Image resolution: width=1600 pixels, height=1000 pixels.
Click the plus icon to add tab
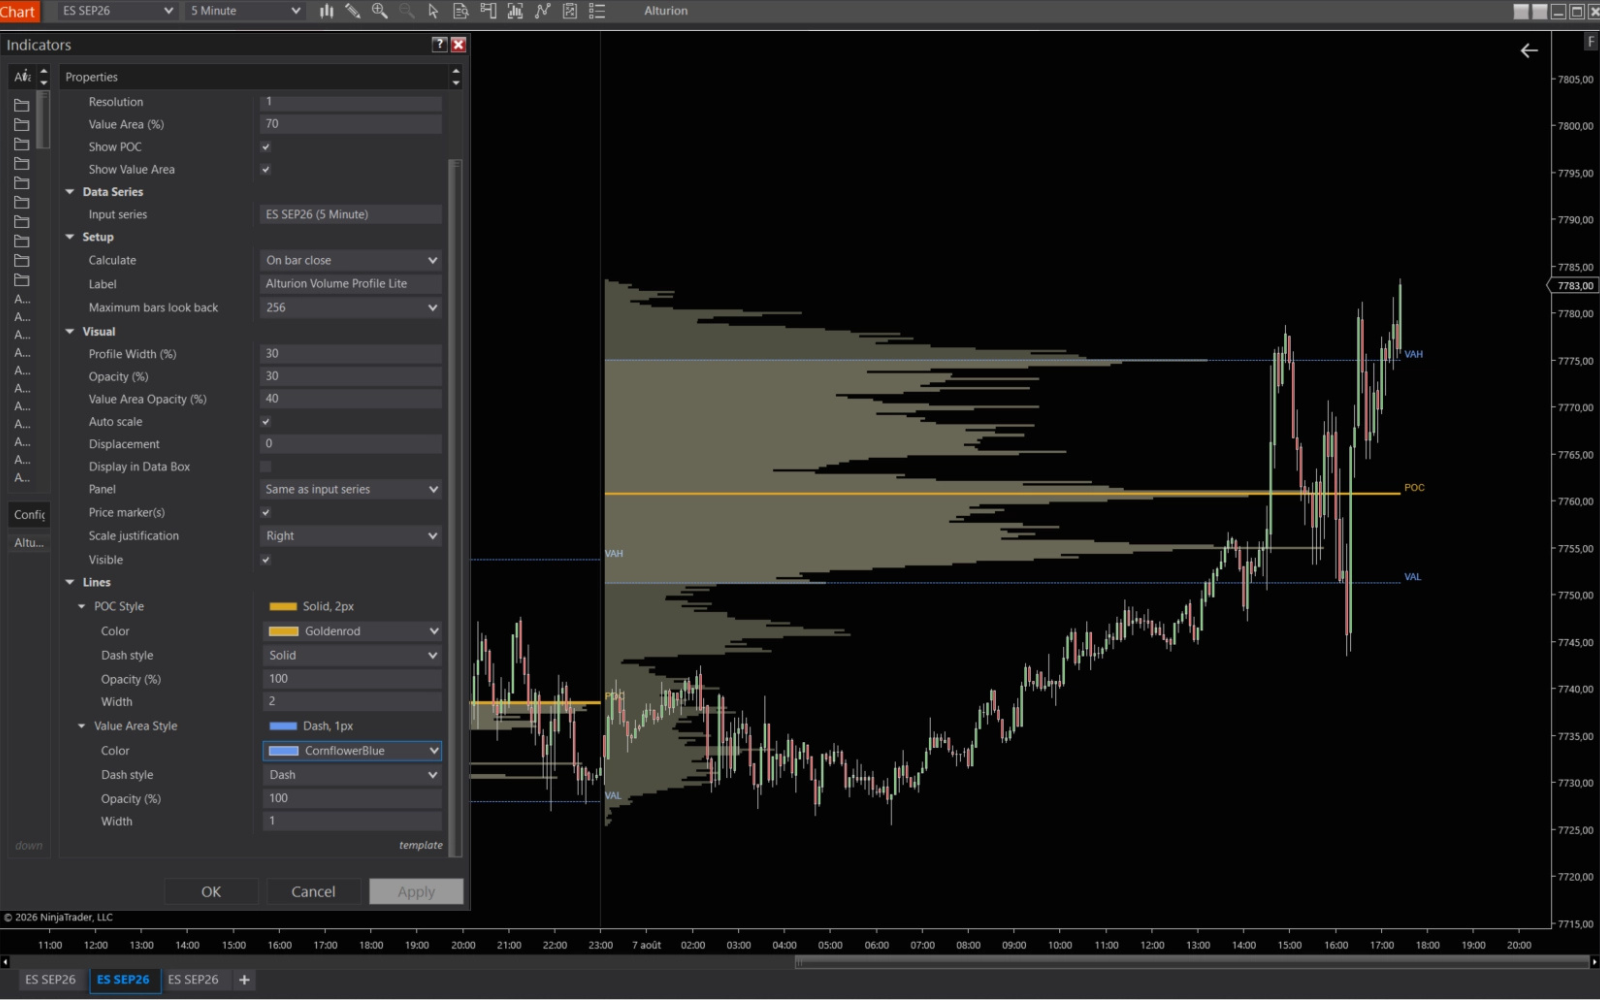coord(244,980)
